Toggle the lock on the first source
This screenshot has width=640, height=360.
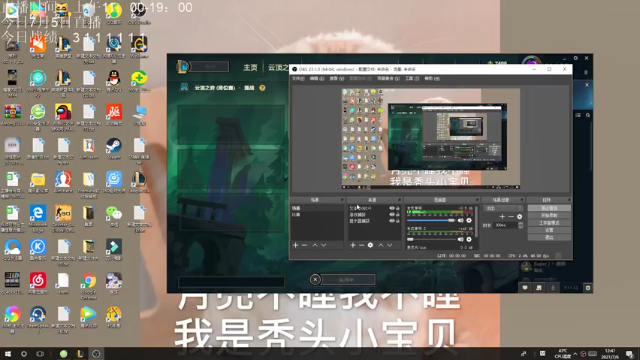point(398,208)
